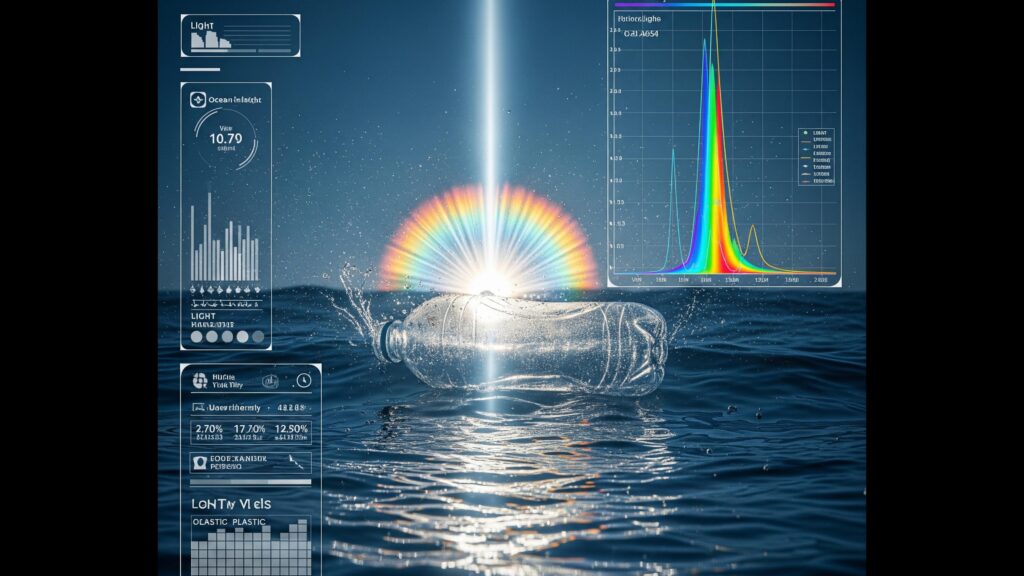Click the top entry in chart legend

pyautogui.click(x=818, y=132)
